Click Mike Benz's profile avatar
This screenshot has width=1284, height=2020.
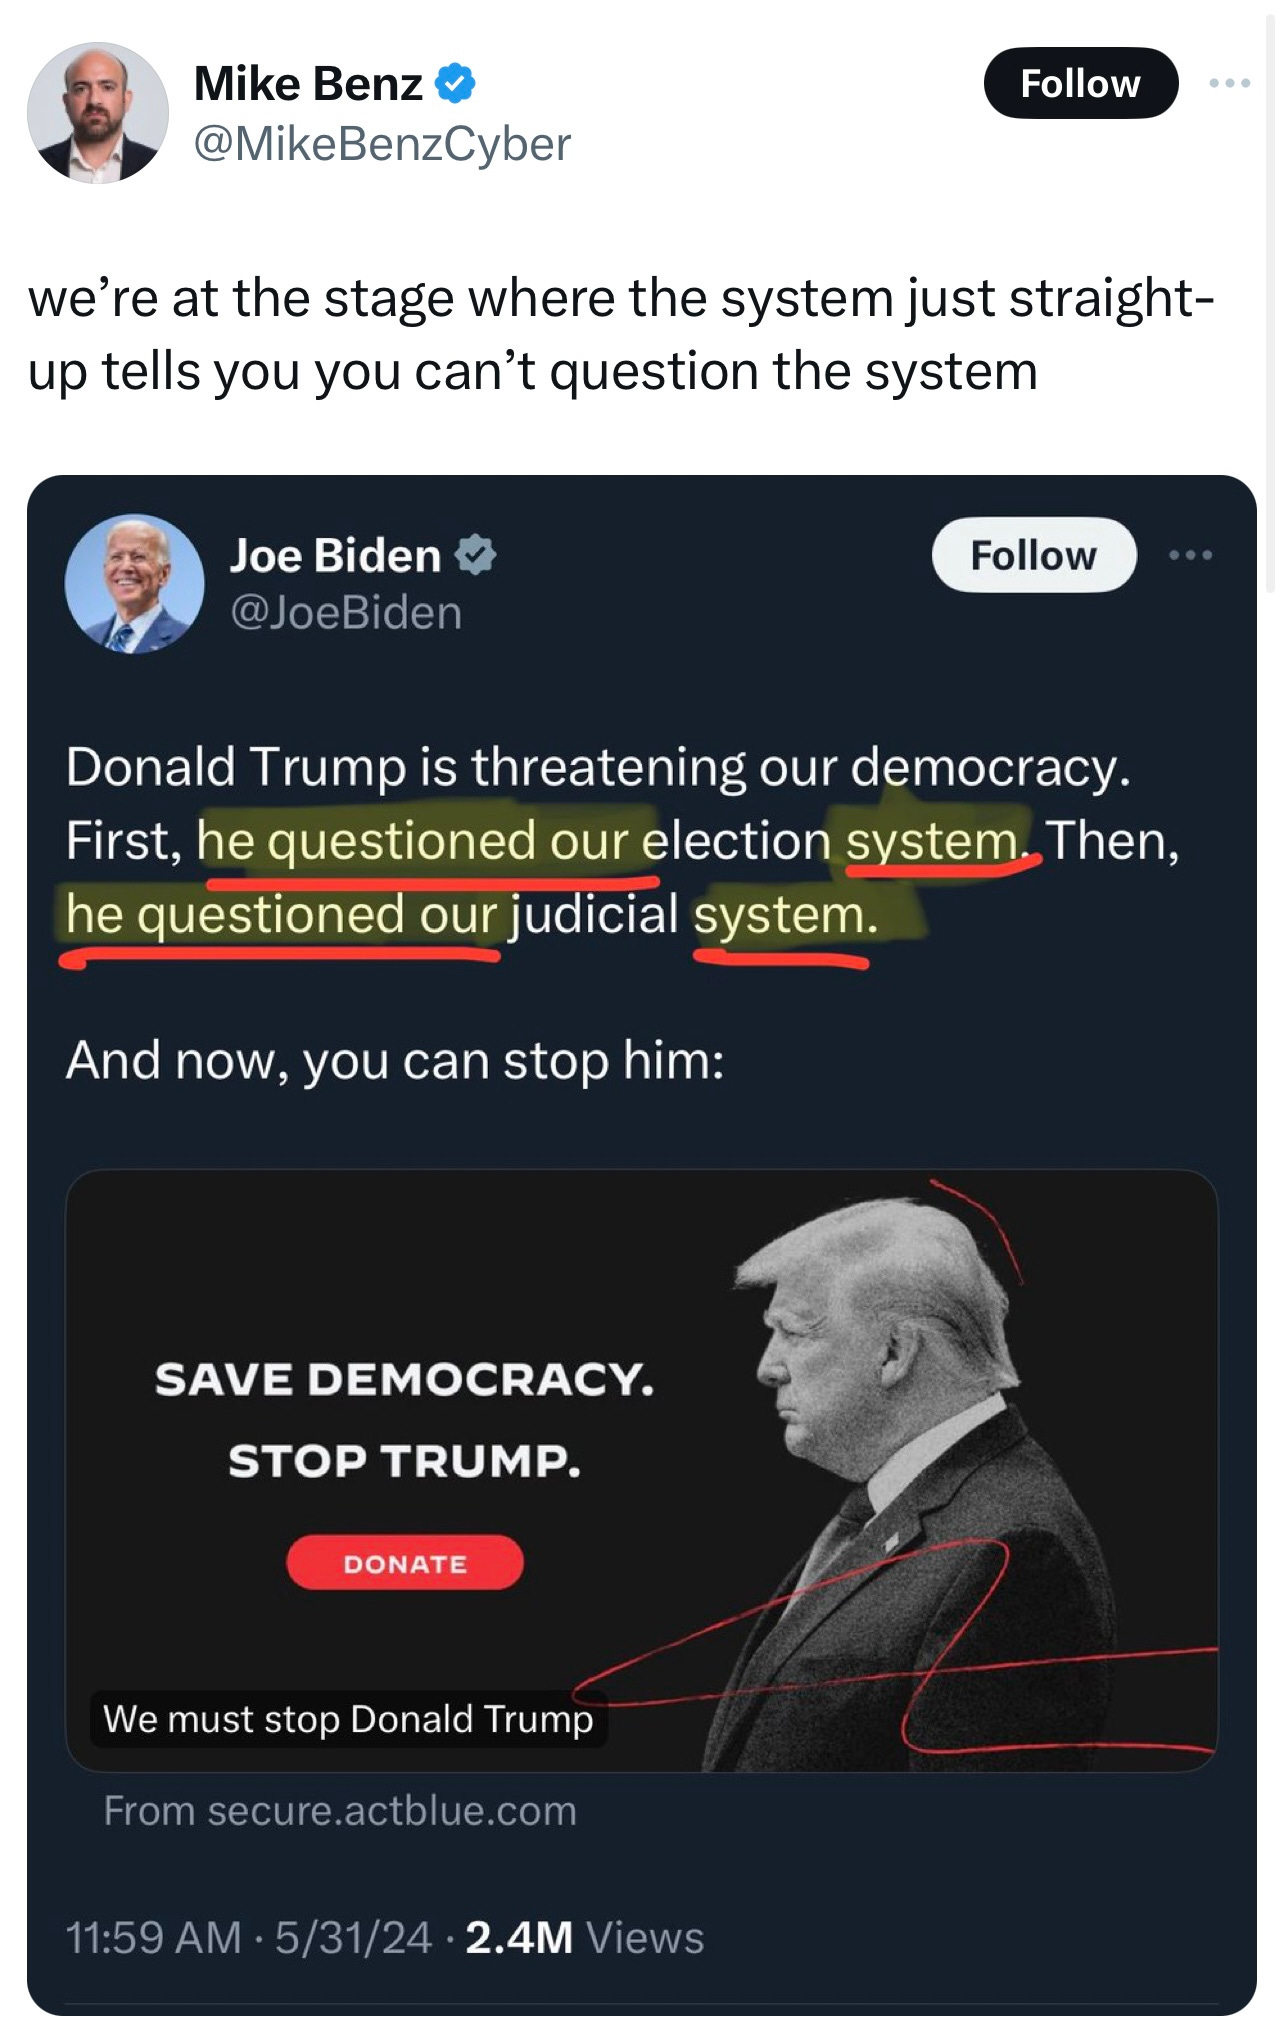[98, 112]
